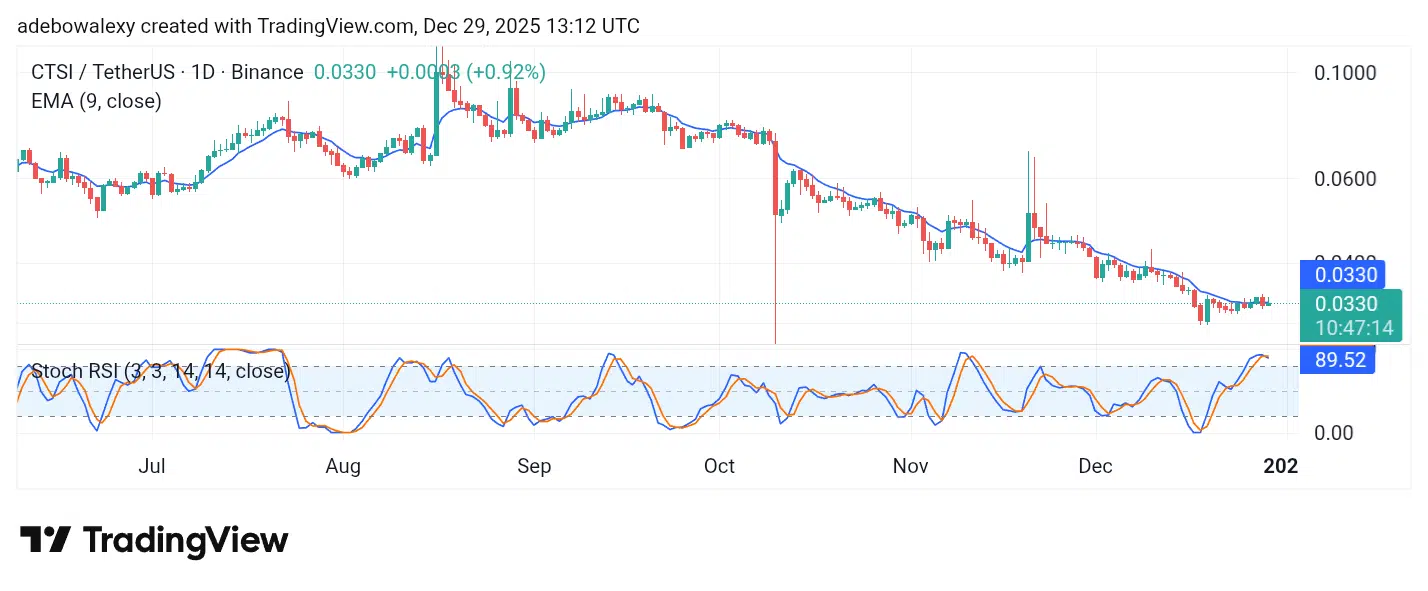Click the 0.1000 price scale level
The width and height of the screenshot is (1428, 591).
1346,73
